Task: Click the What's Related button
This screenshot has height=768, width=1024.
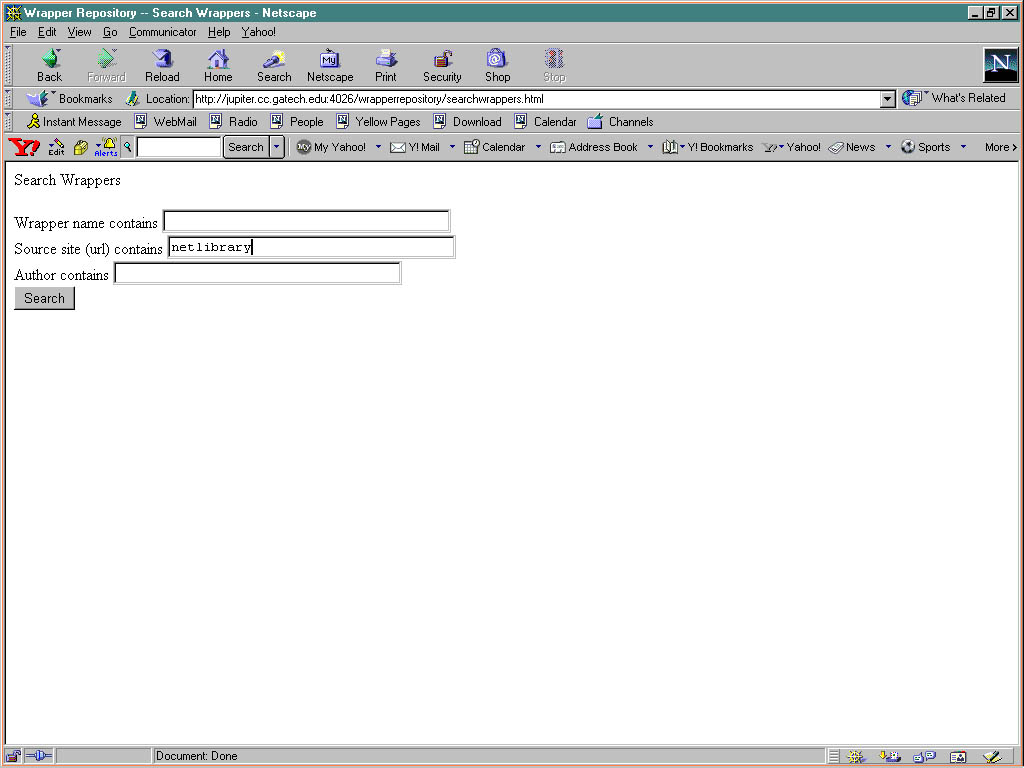Action: pos(956,98)
